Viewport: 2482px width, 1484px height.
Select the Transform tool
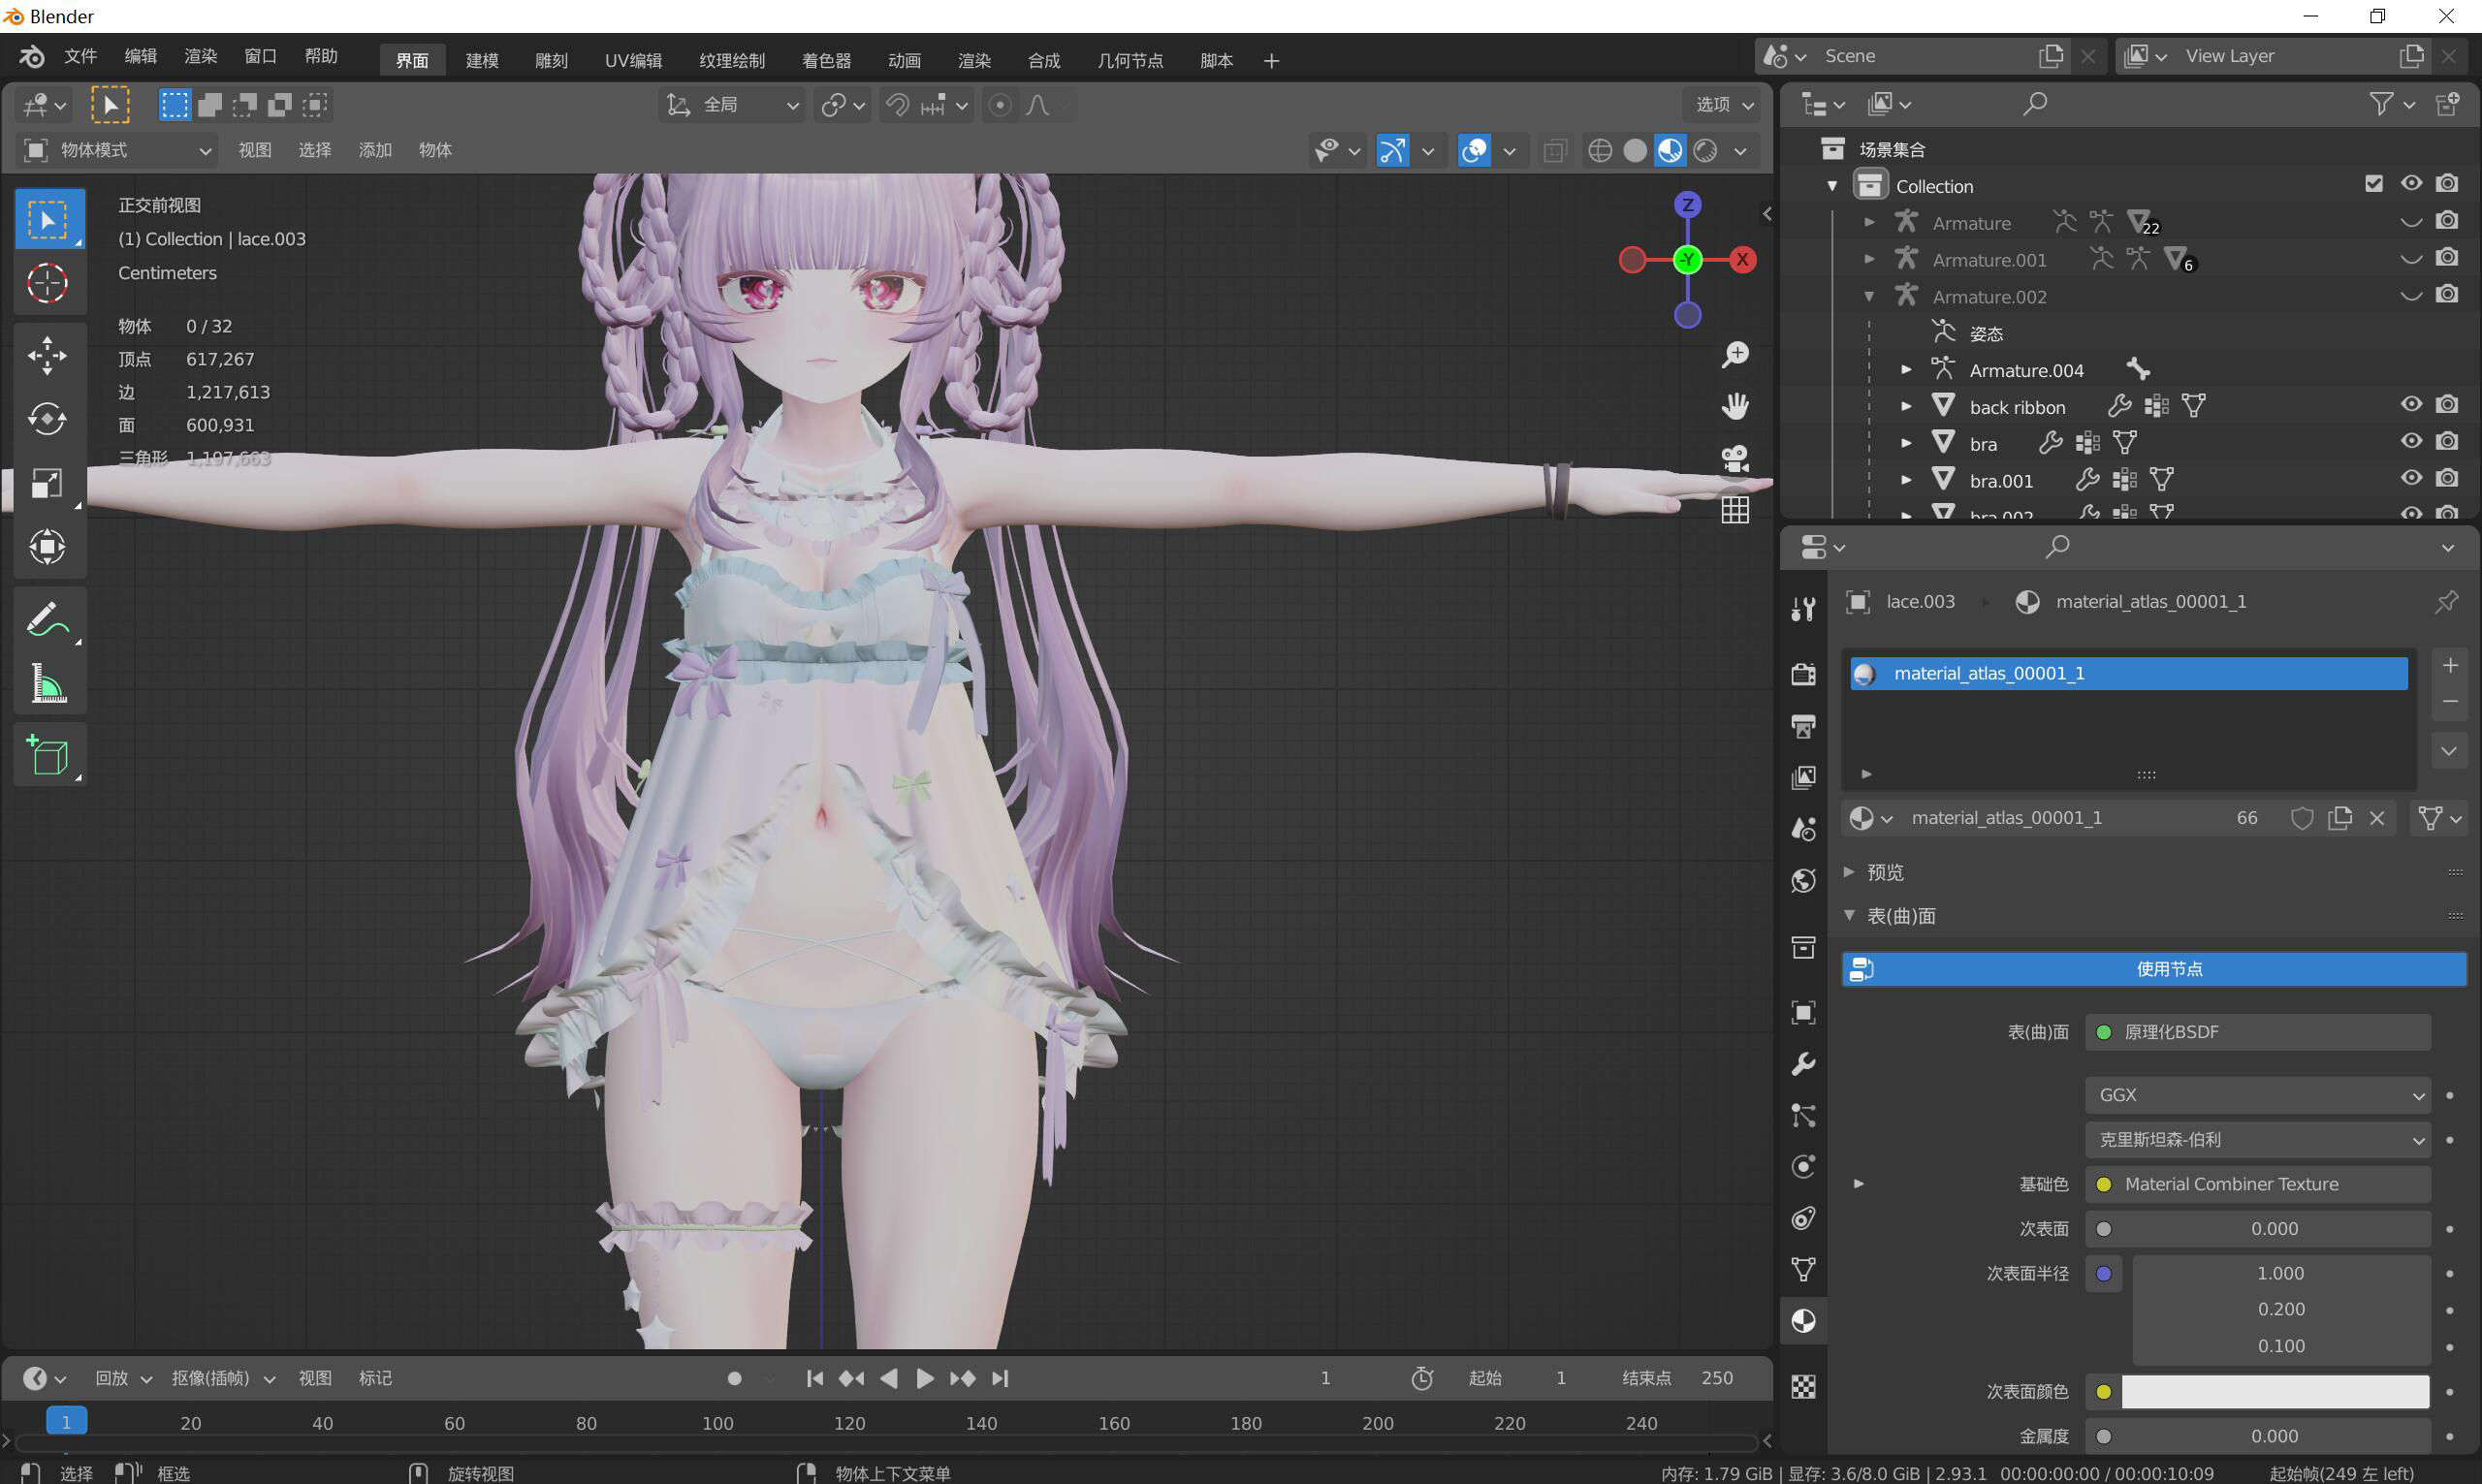[x=48, y=547]
